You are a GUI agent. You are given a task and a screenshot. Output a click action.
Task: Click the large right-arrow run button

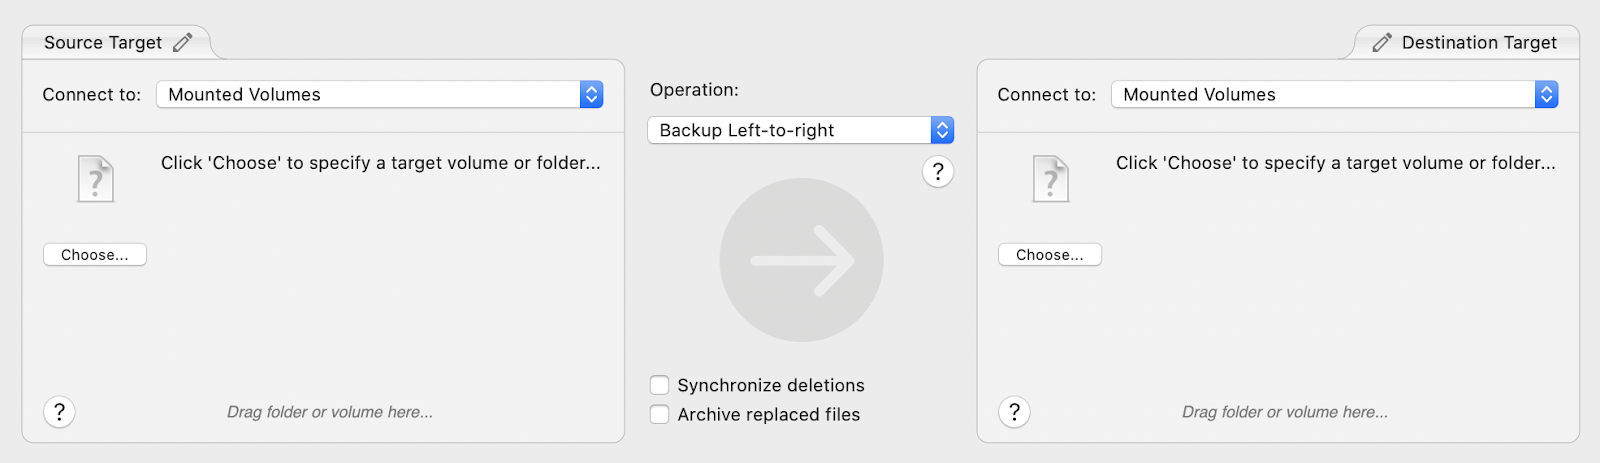(x=801, y=260)
